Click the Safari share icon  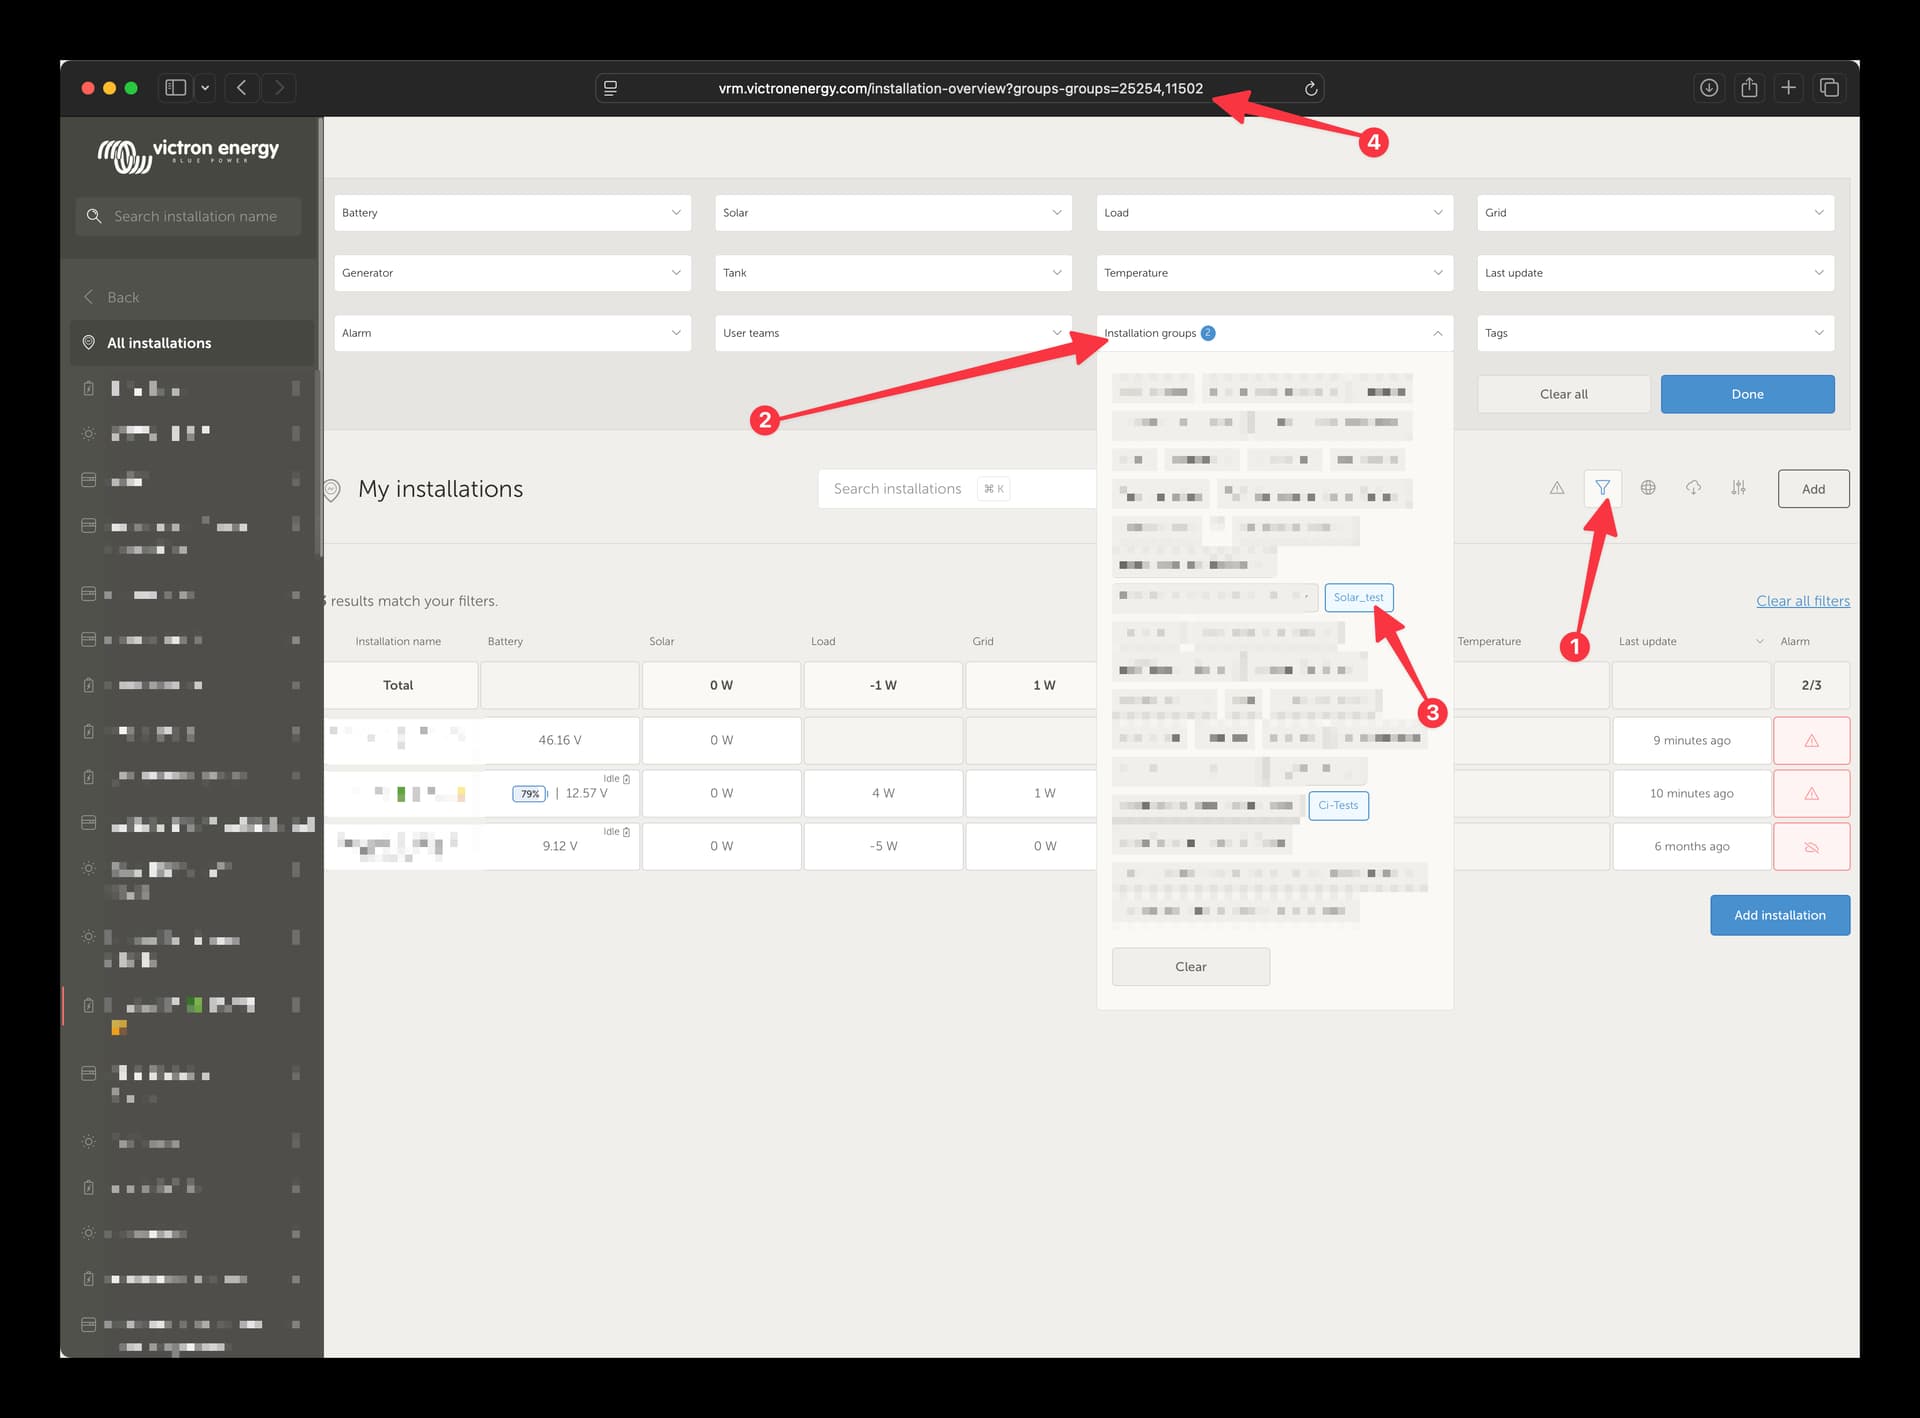[x=1749, y=88]
